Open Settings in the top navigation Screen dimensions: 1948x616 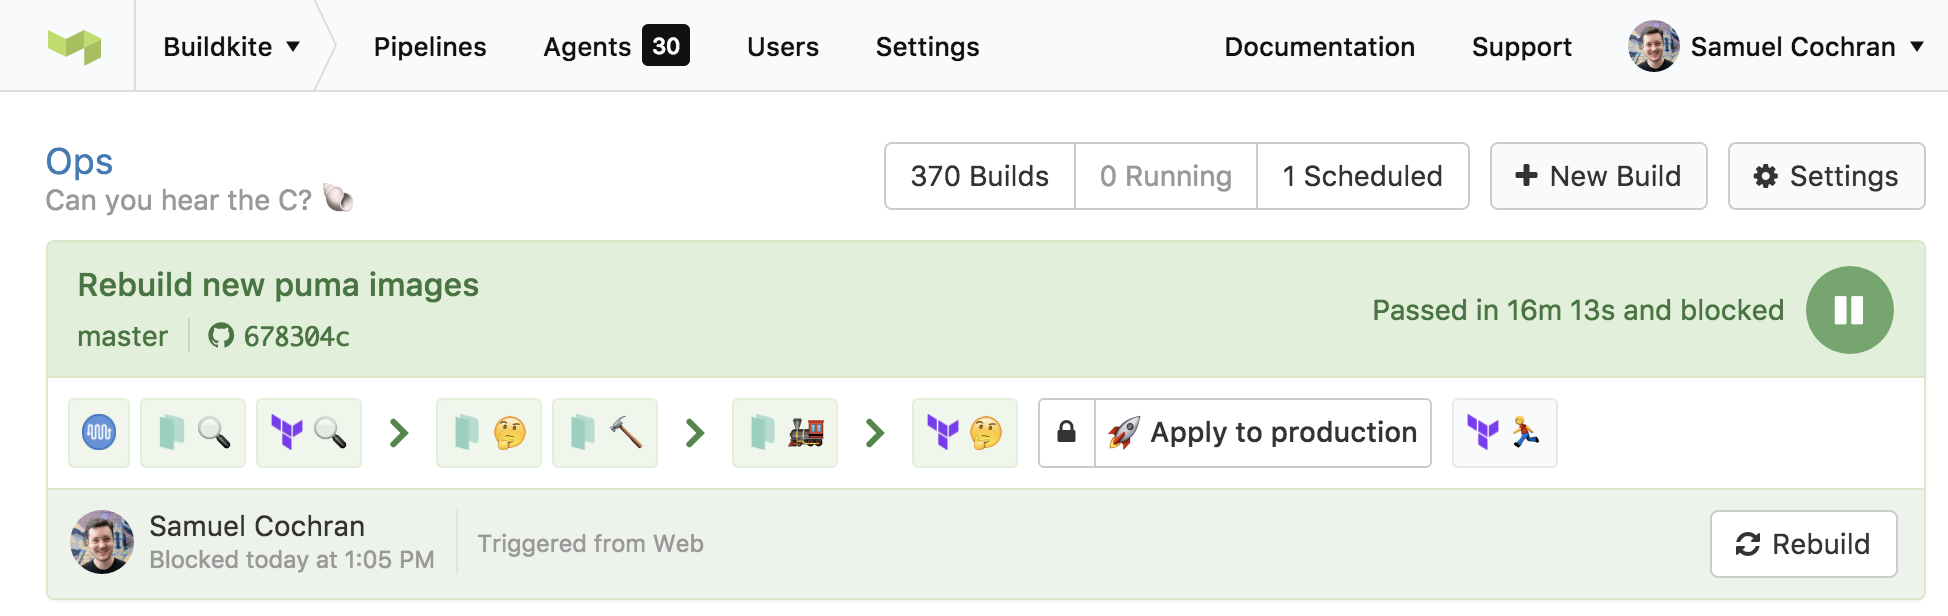click(x=928, y=46)
